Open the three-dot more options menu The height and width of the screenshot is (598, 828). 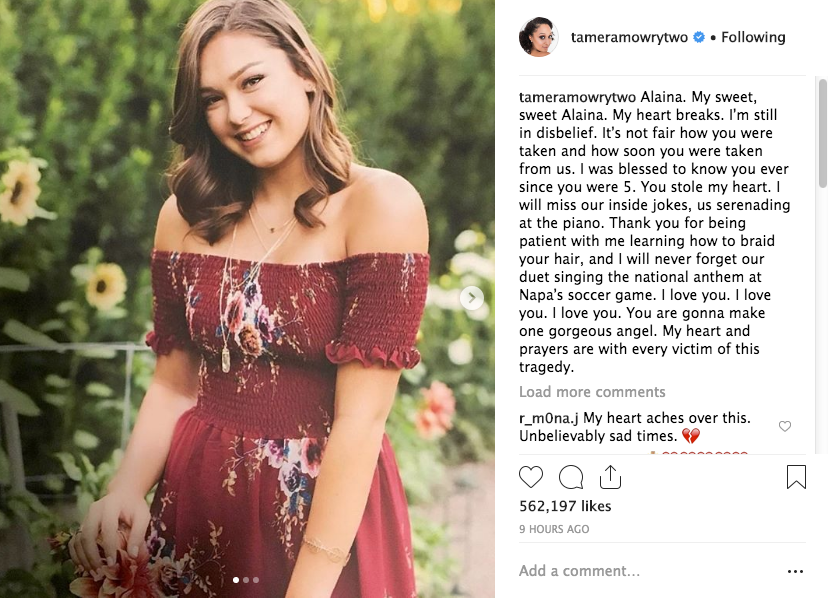point(795,572)
